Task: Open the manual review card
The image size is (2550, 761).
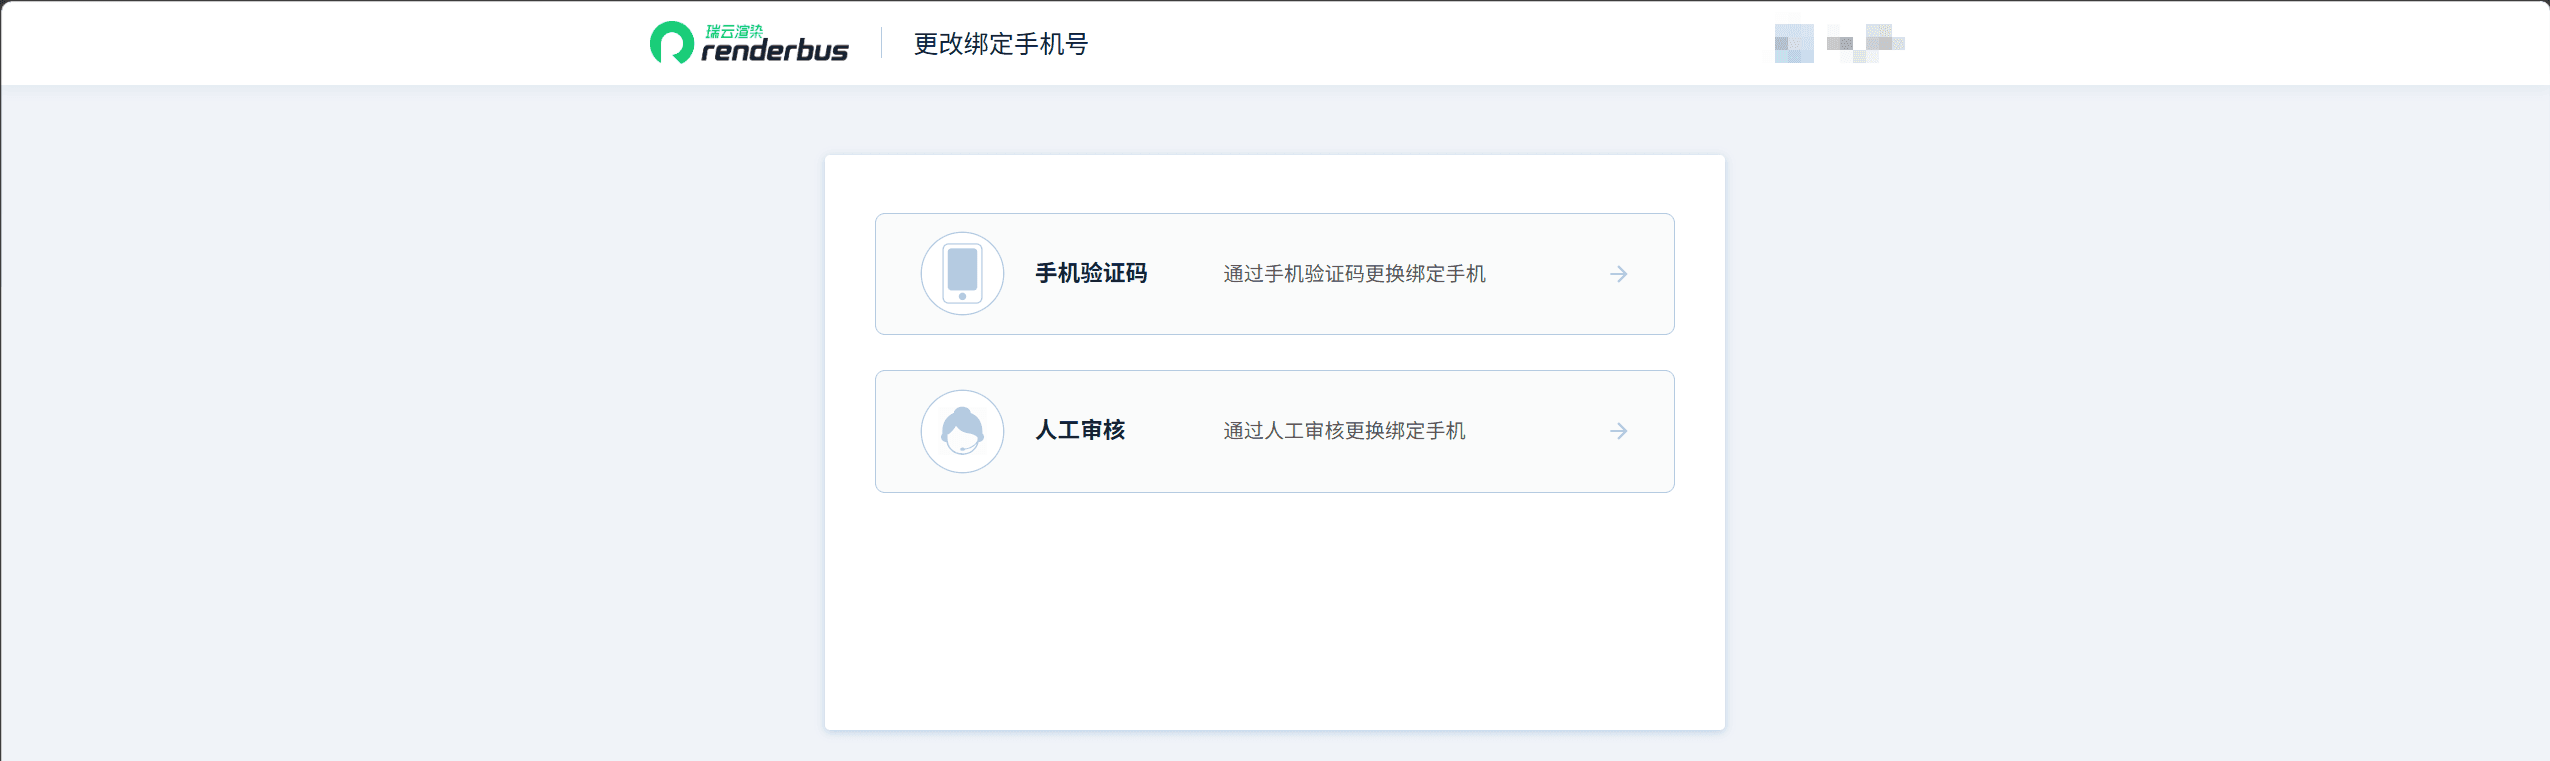Action: pyautogui.click(x=1274, y=431)
